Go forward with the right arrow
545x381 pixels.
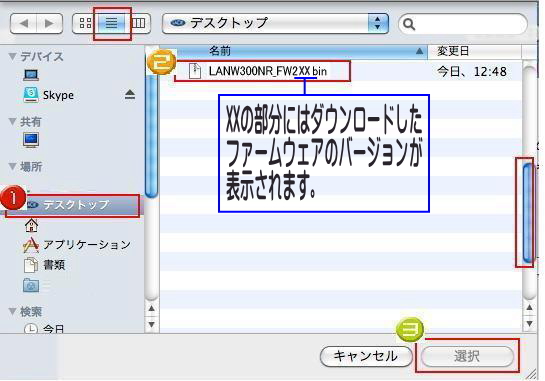(49, 24)
